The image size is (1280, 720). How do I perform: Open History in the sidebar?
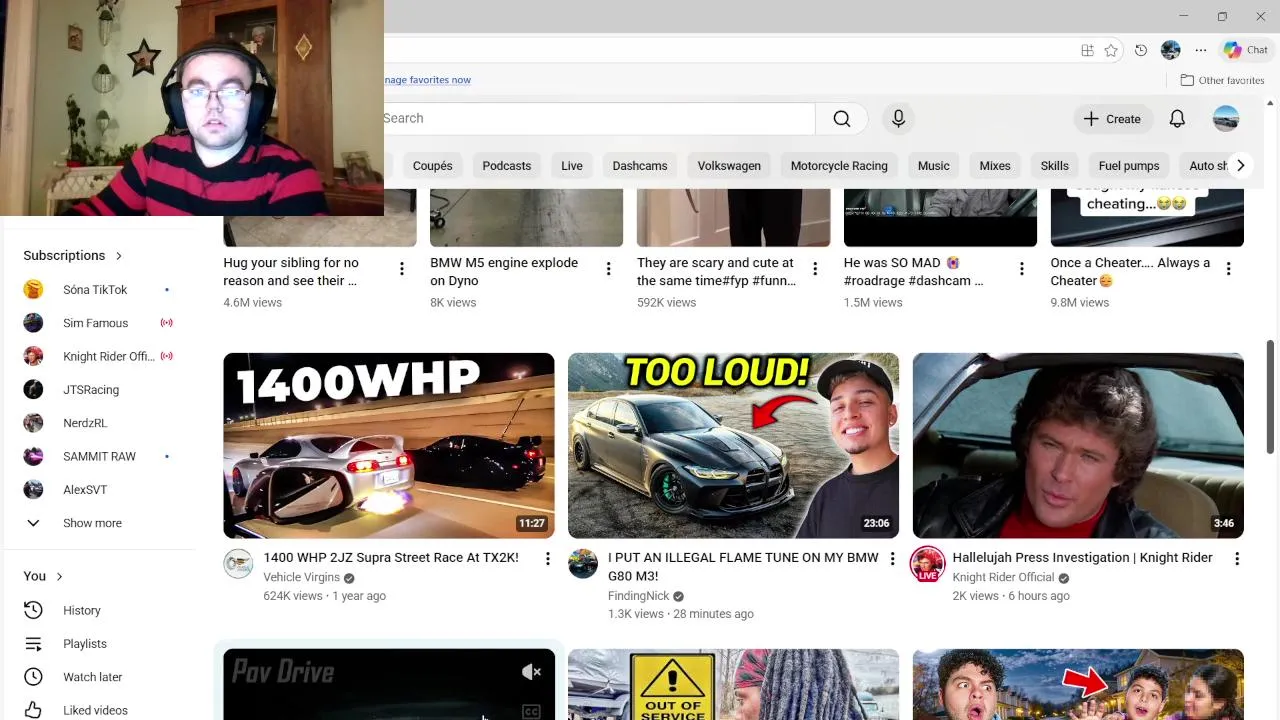[x=99, y=610]
